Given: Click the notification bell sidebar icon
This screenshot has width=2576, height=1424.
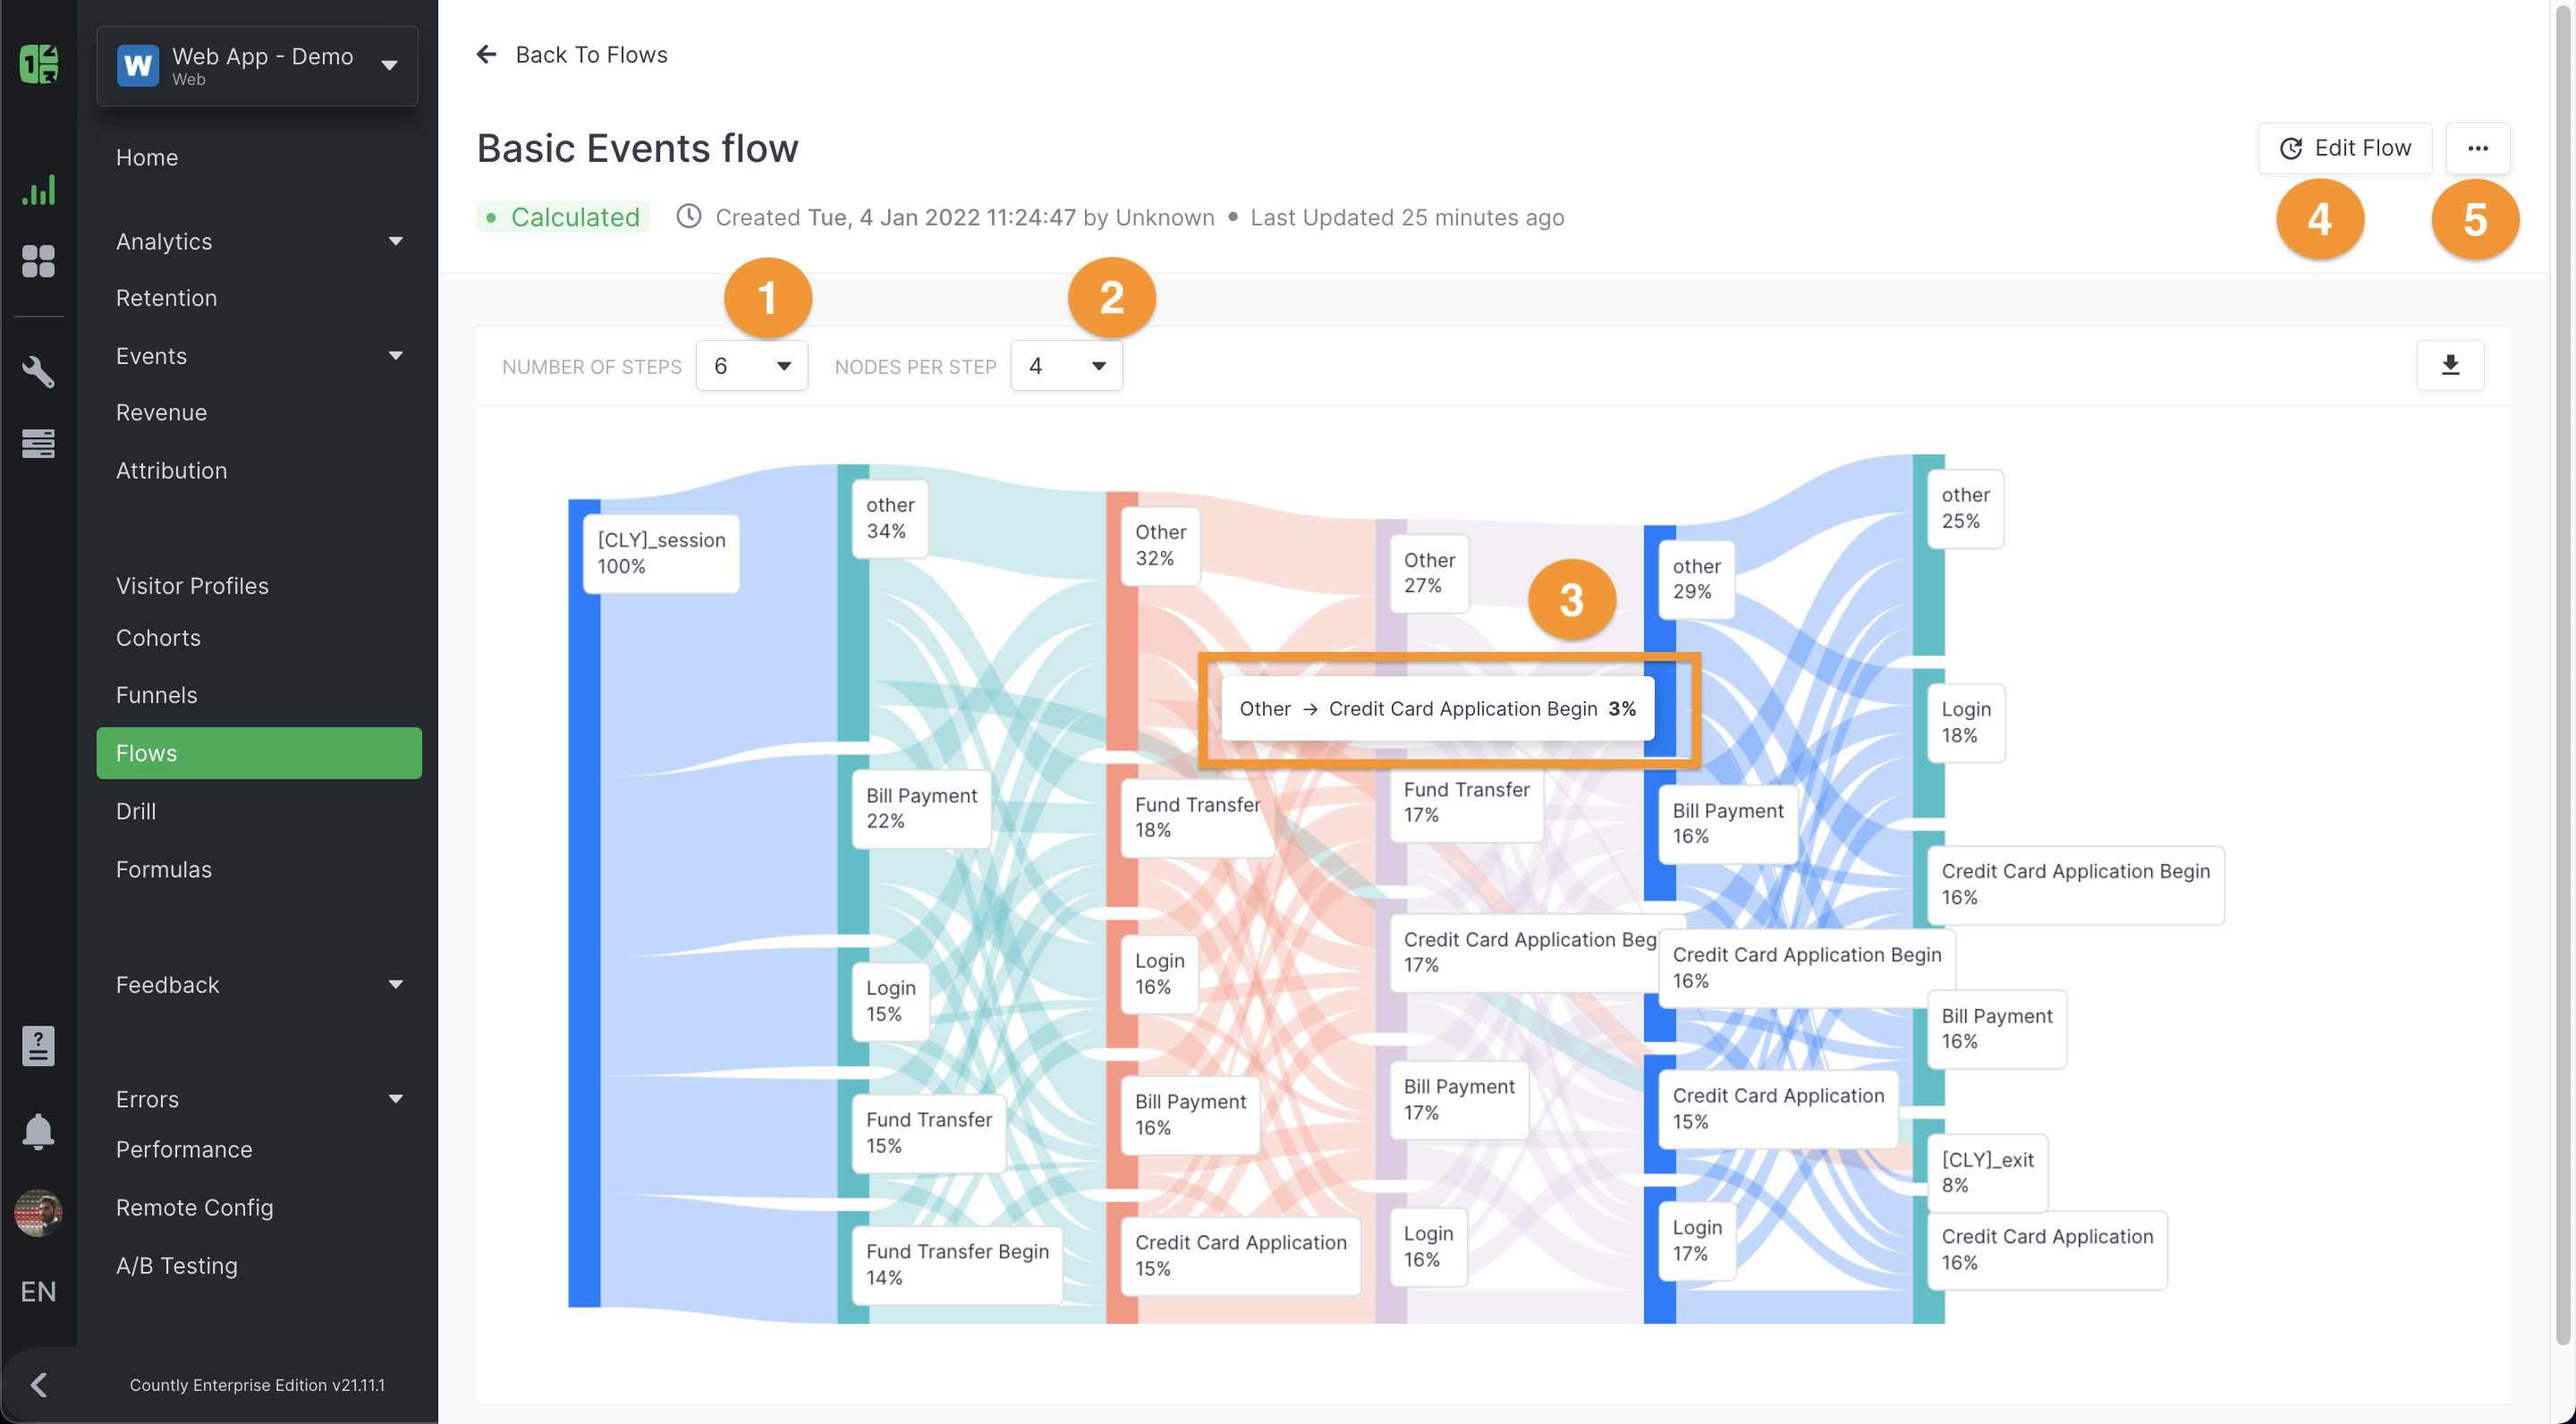Looking at the screenshot, I should [38, 1131].
